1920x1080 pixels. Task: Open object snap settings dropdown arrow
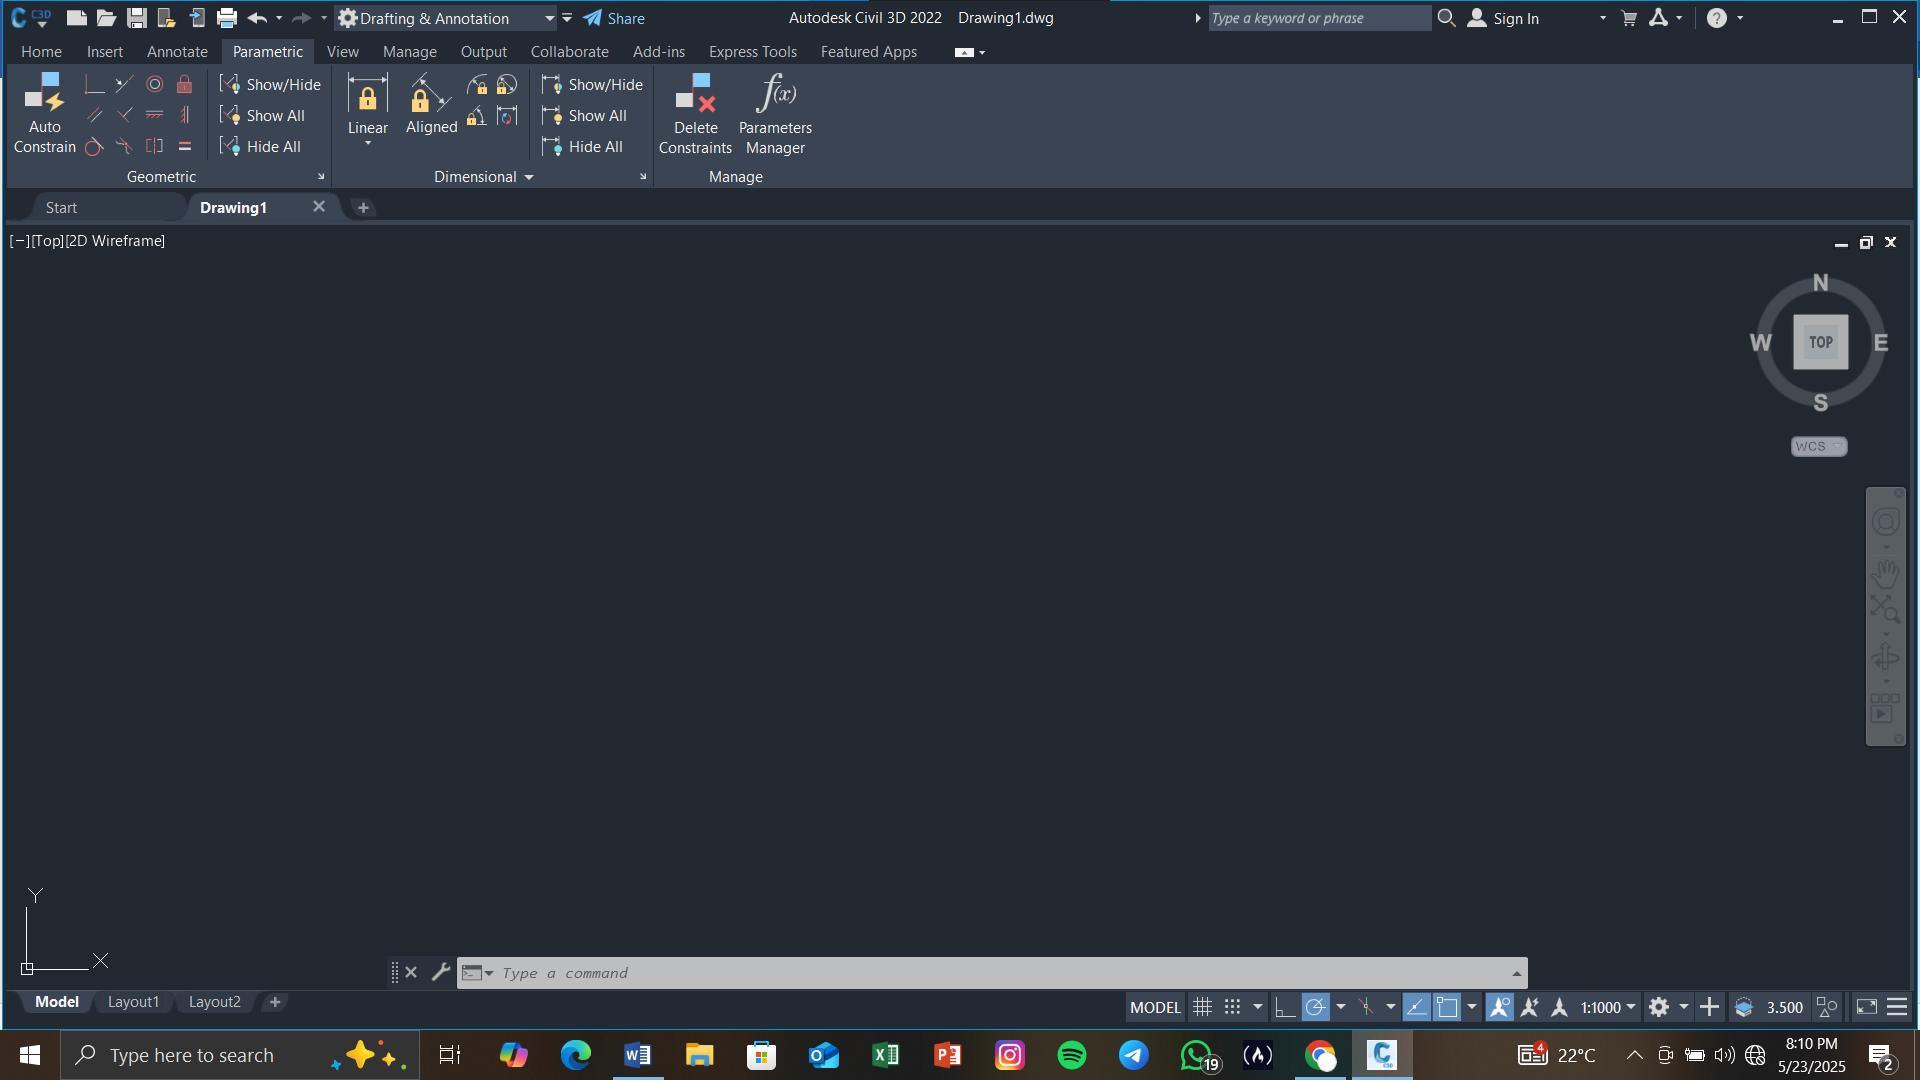(1471, 1007)
